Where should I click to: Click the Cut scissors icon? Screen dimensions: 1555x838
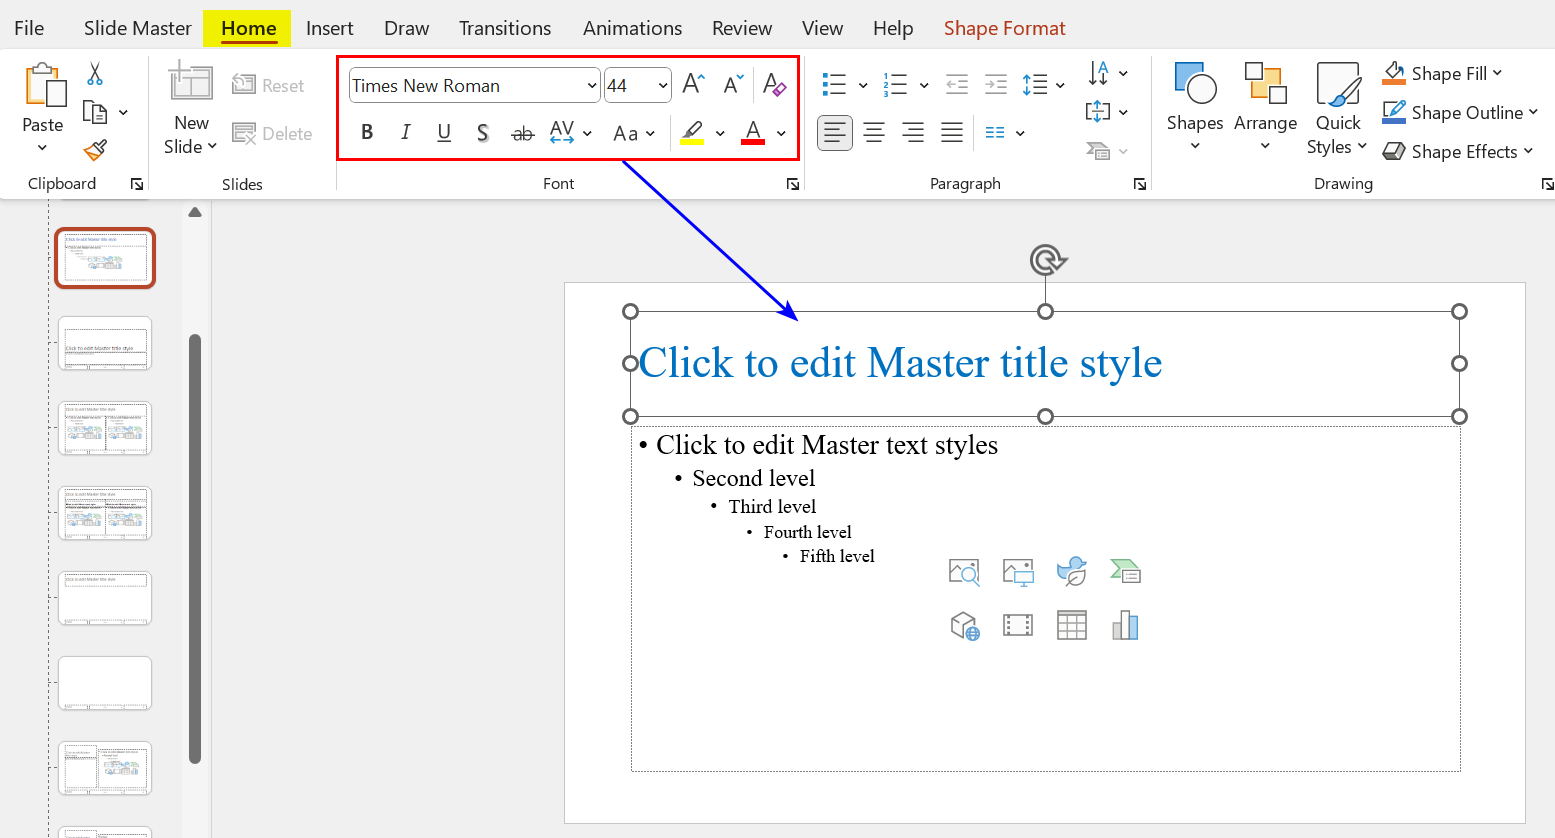95,74
